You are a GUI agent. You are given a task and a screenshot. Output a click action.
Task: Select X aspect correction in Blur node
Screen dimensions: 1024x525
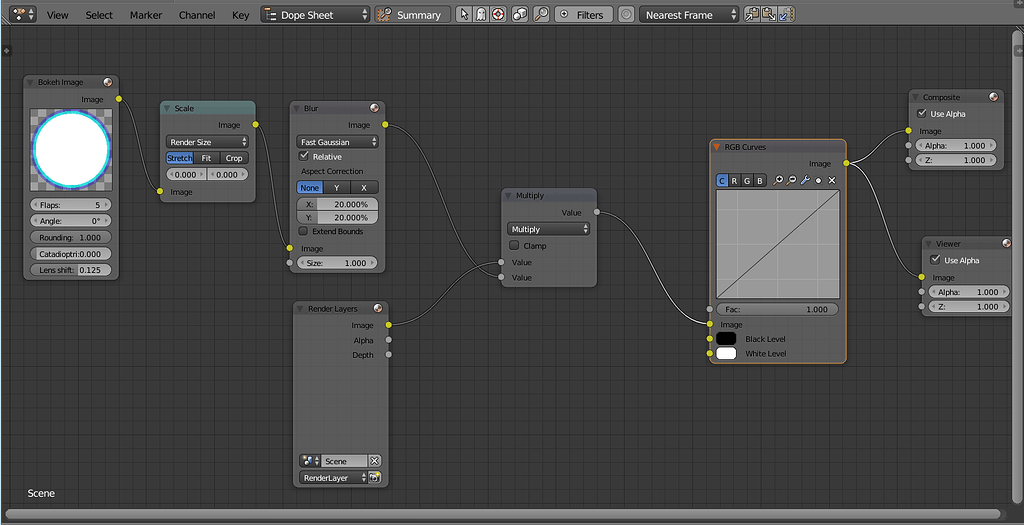tap(364, 187)
